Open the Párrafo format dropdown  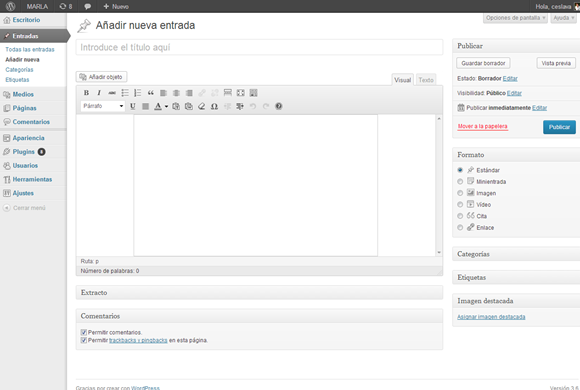coord(102,106)
